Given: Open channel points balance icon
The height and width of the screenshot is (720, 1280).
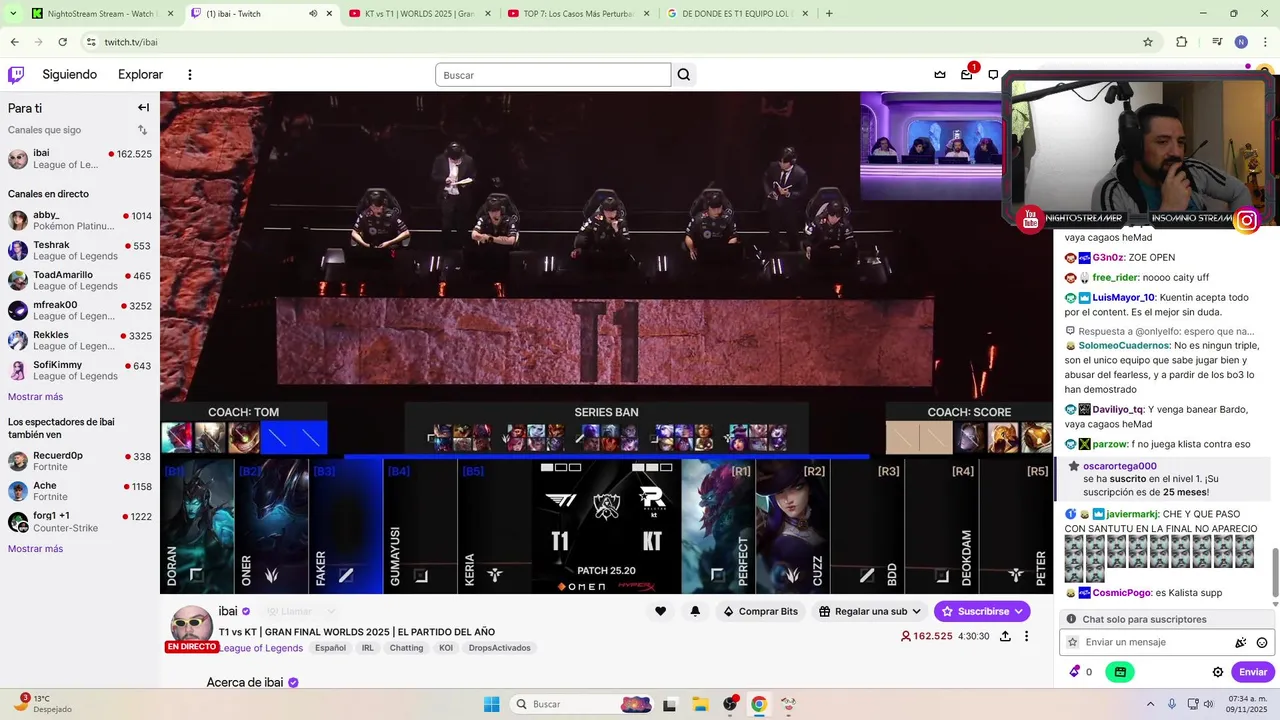Looking at the screenshot, I should [1080, 672].
